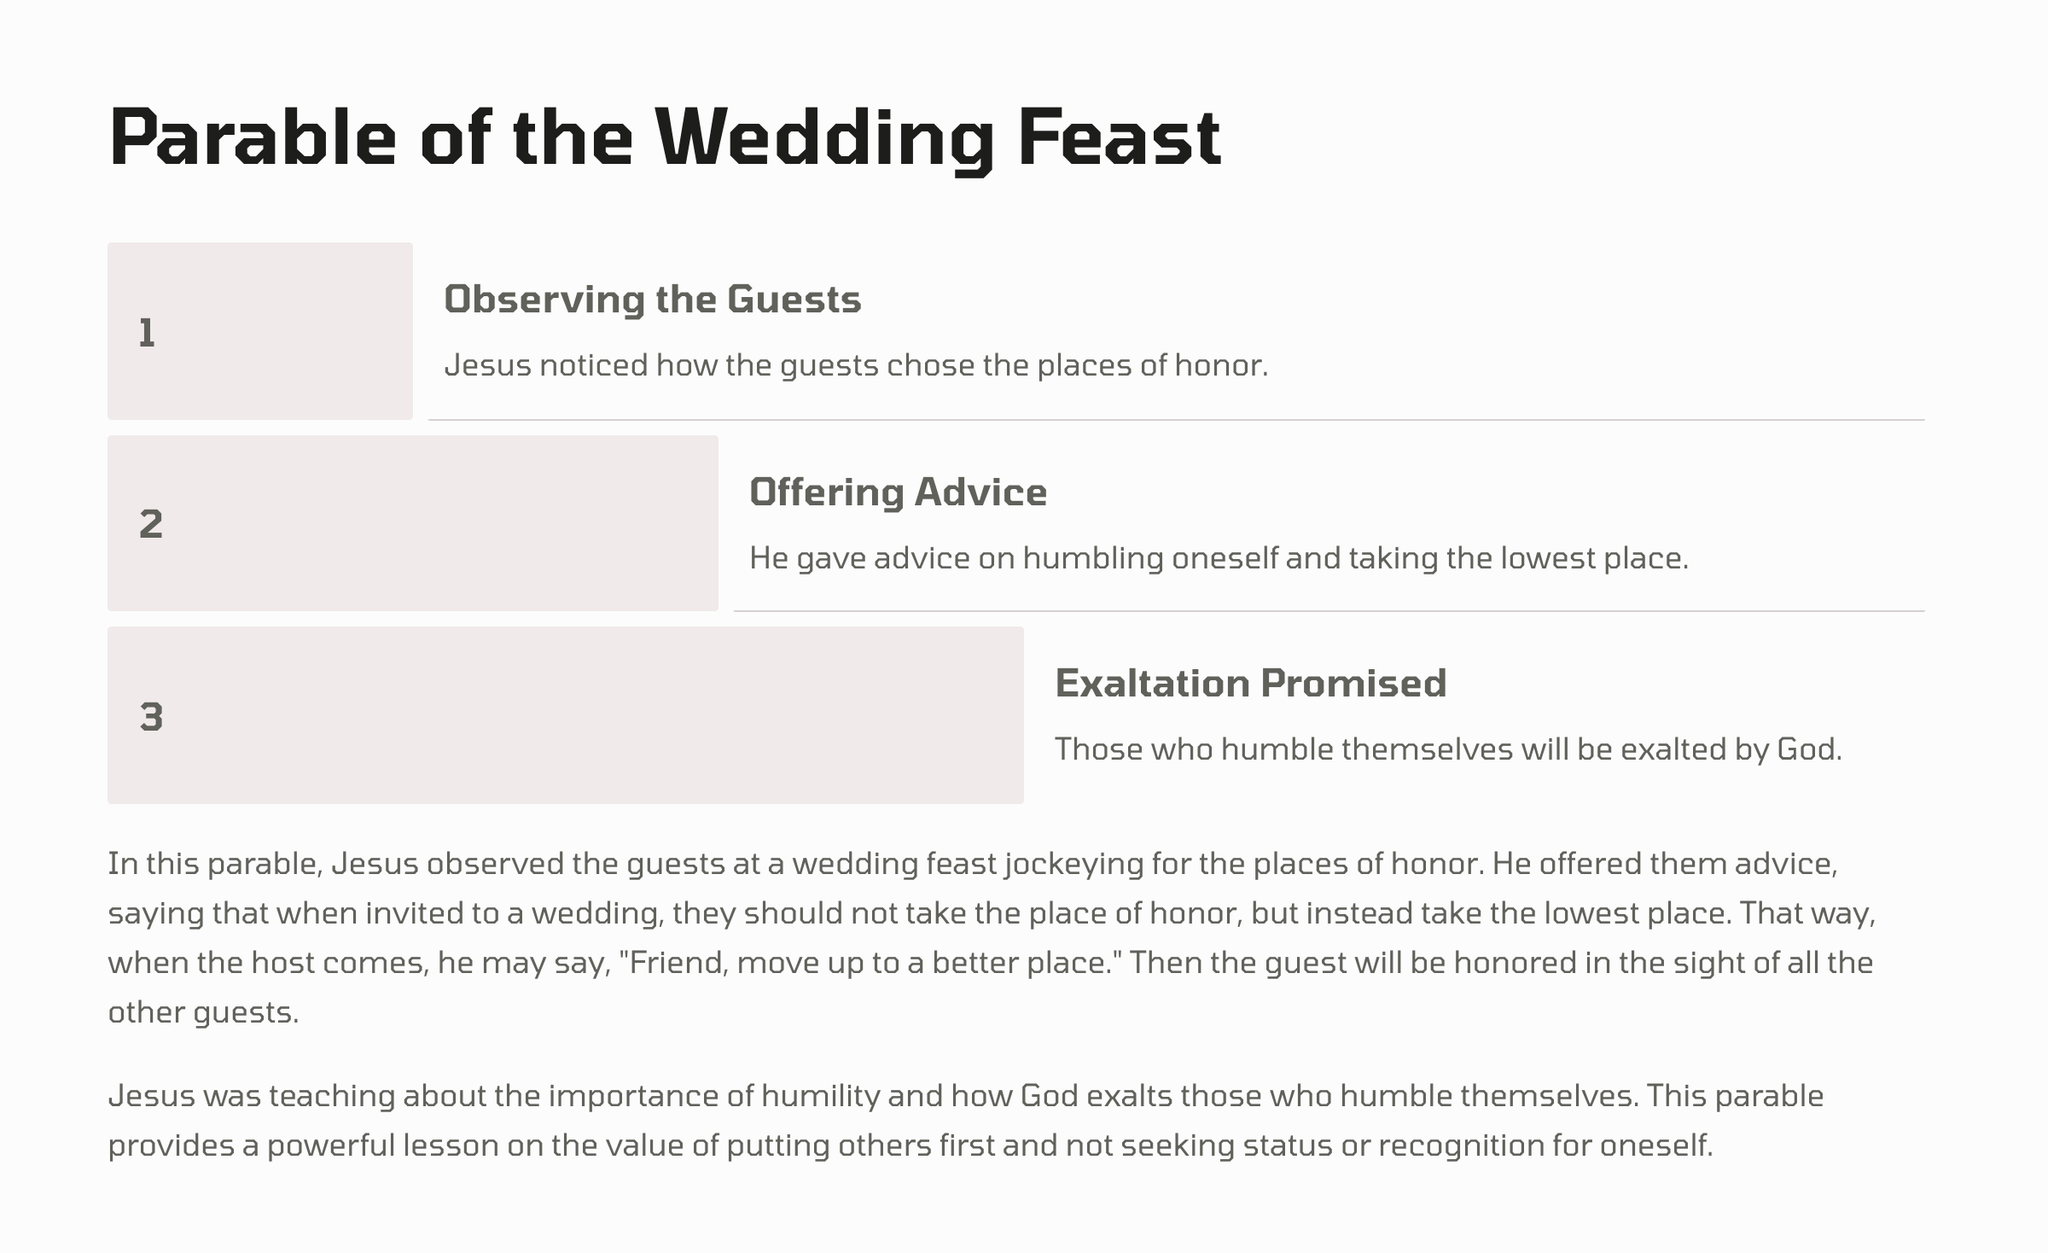Viewport: 2048px width, 1253px height.
Task: Select the number 3 step label
Action: (x=151, y=717)
